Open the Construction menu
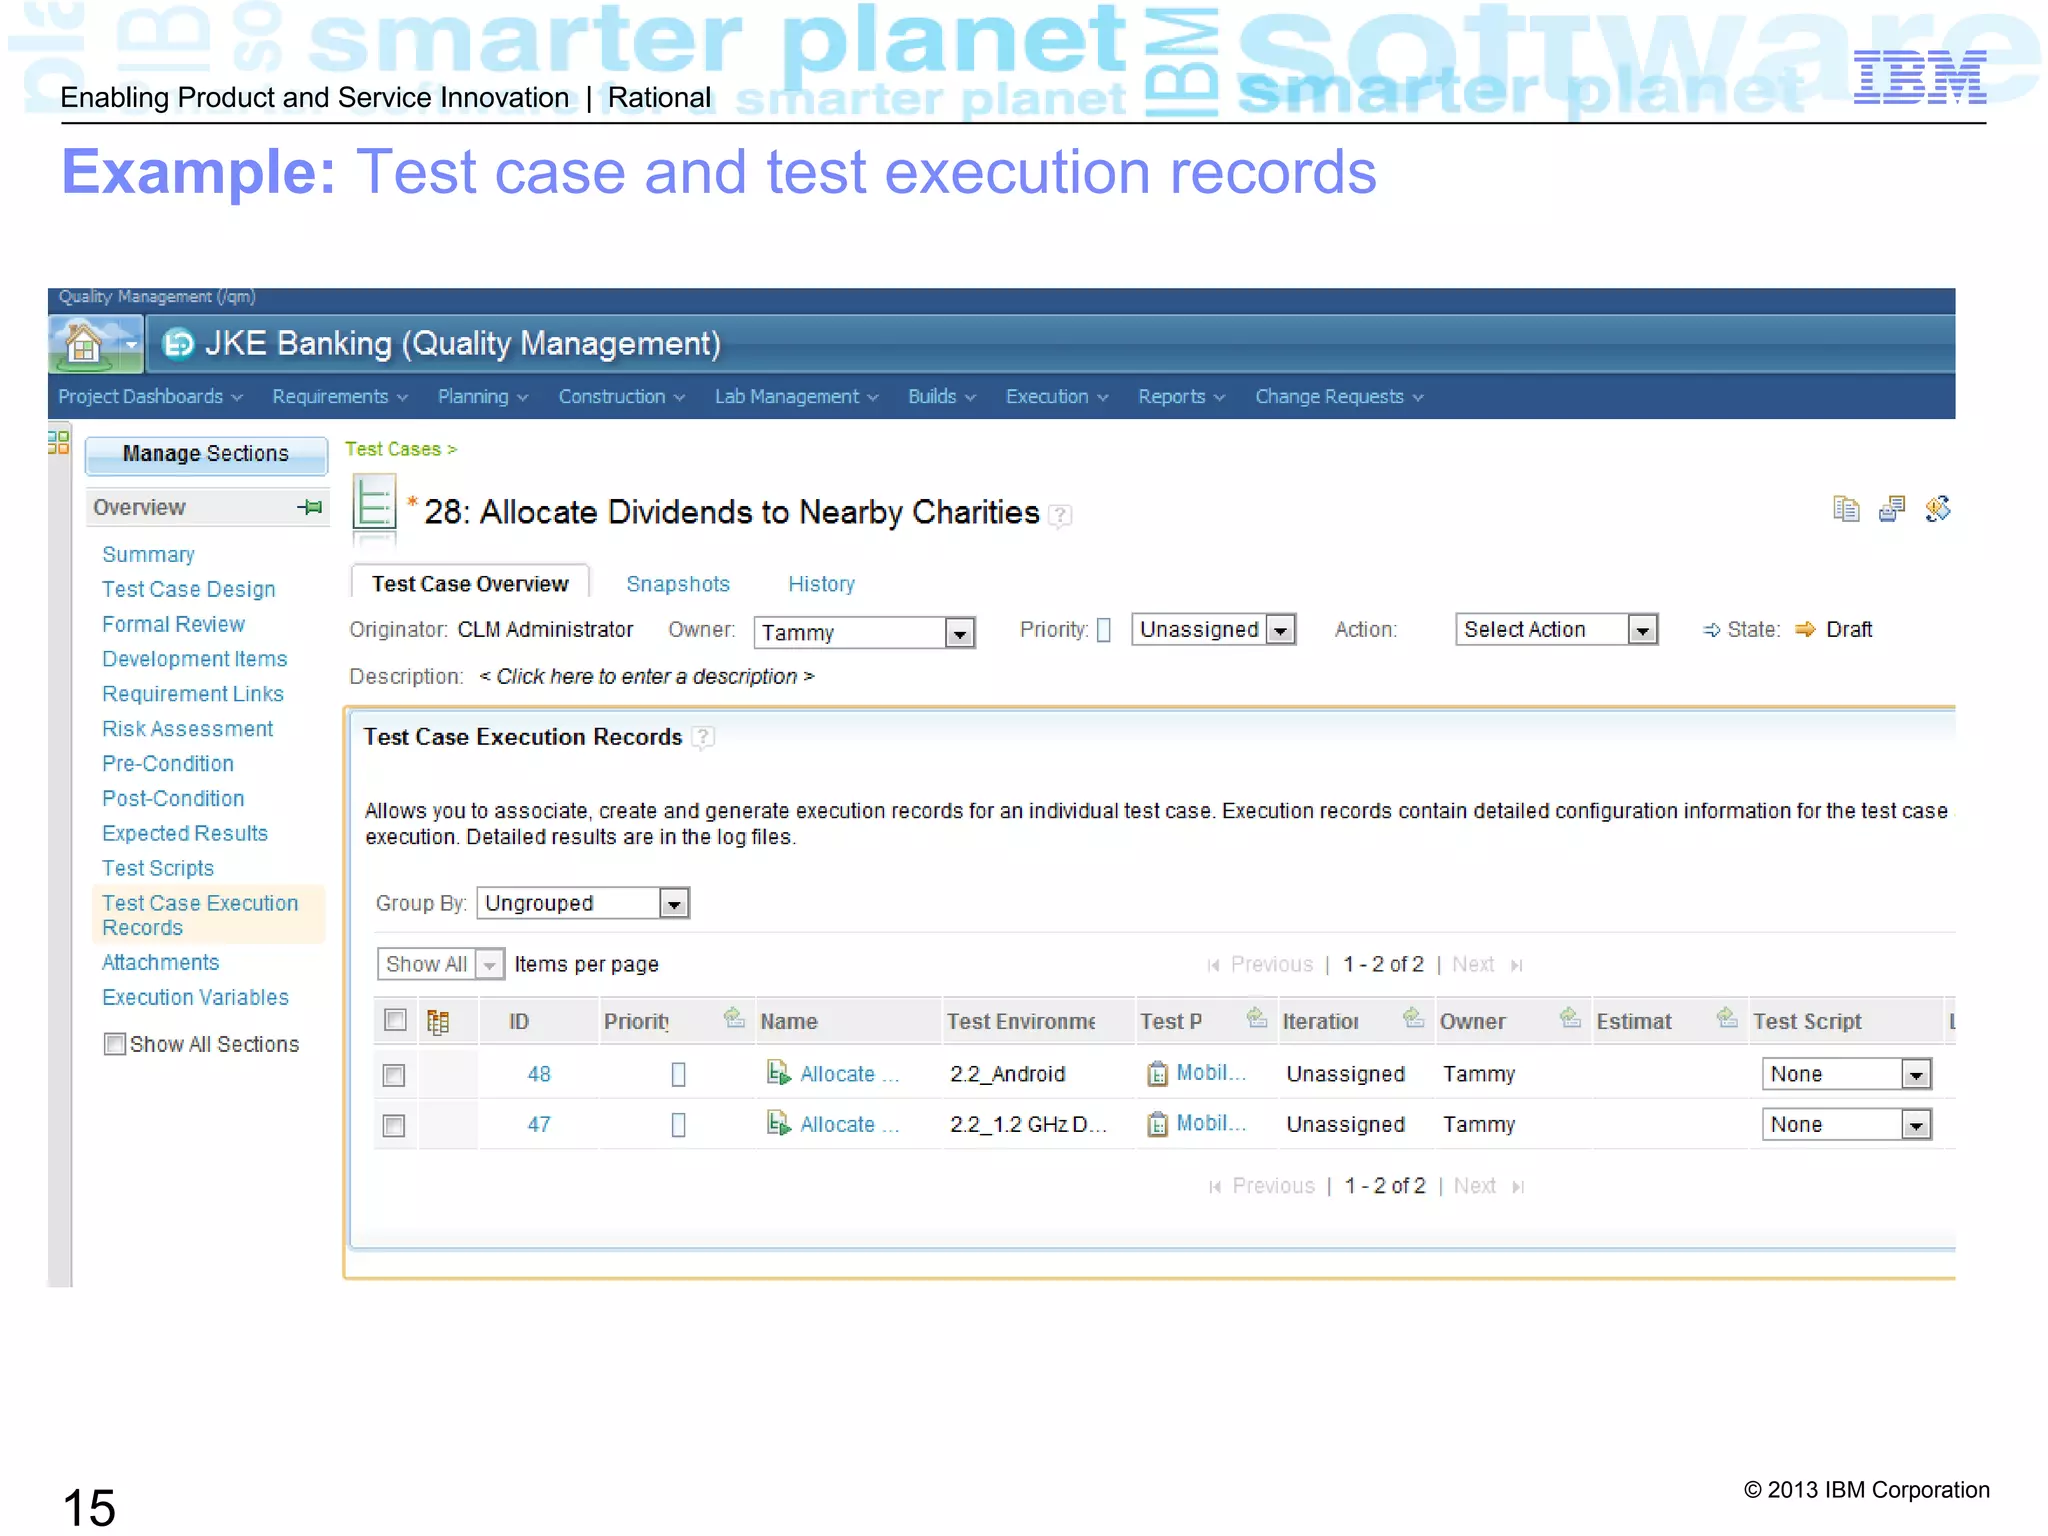The image size is (2048, 1536). click(x=622, y=397)
